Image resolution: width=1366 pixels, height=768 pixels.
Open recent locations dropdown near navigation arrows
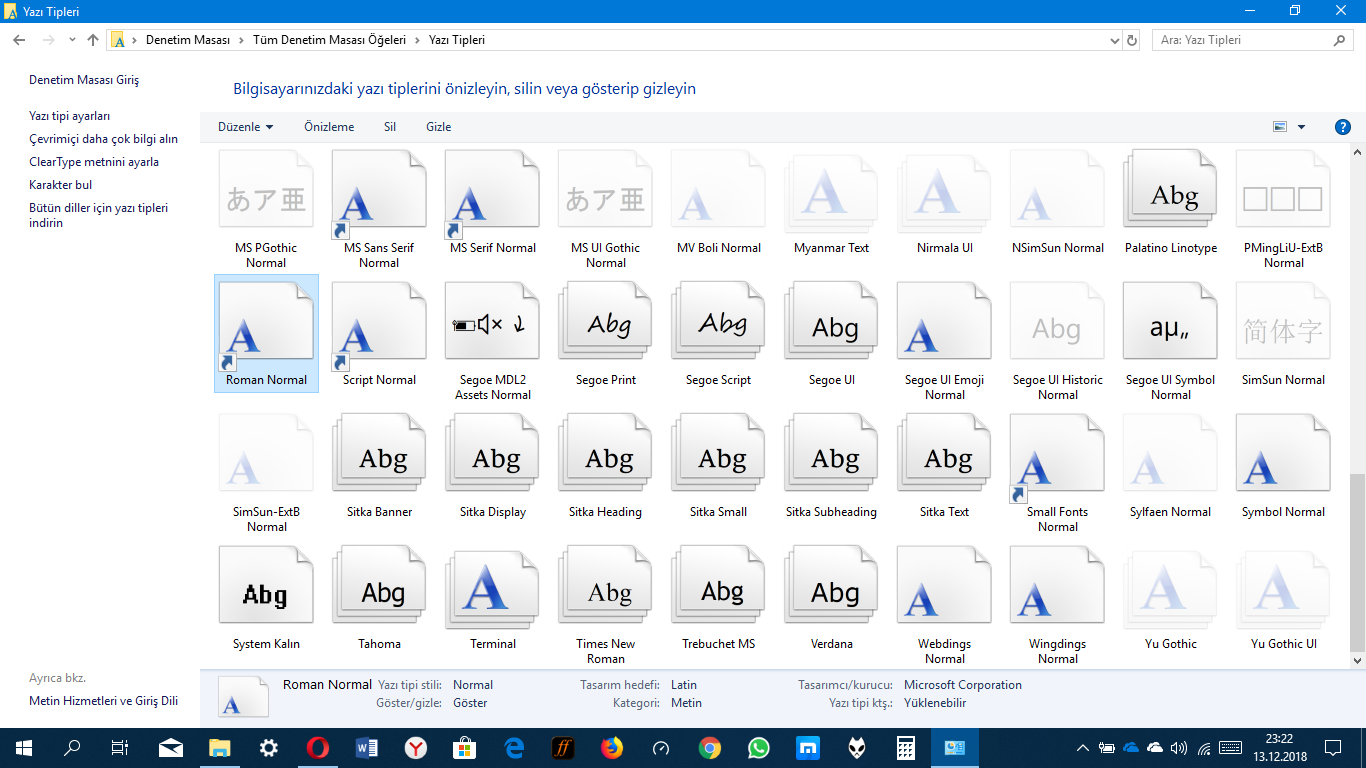[72, 40]
